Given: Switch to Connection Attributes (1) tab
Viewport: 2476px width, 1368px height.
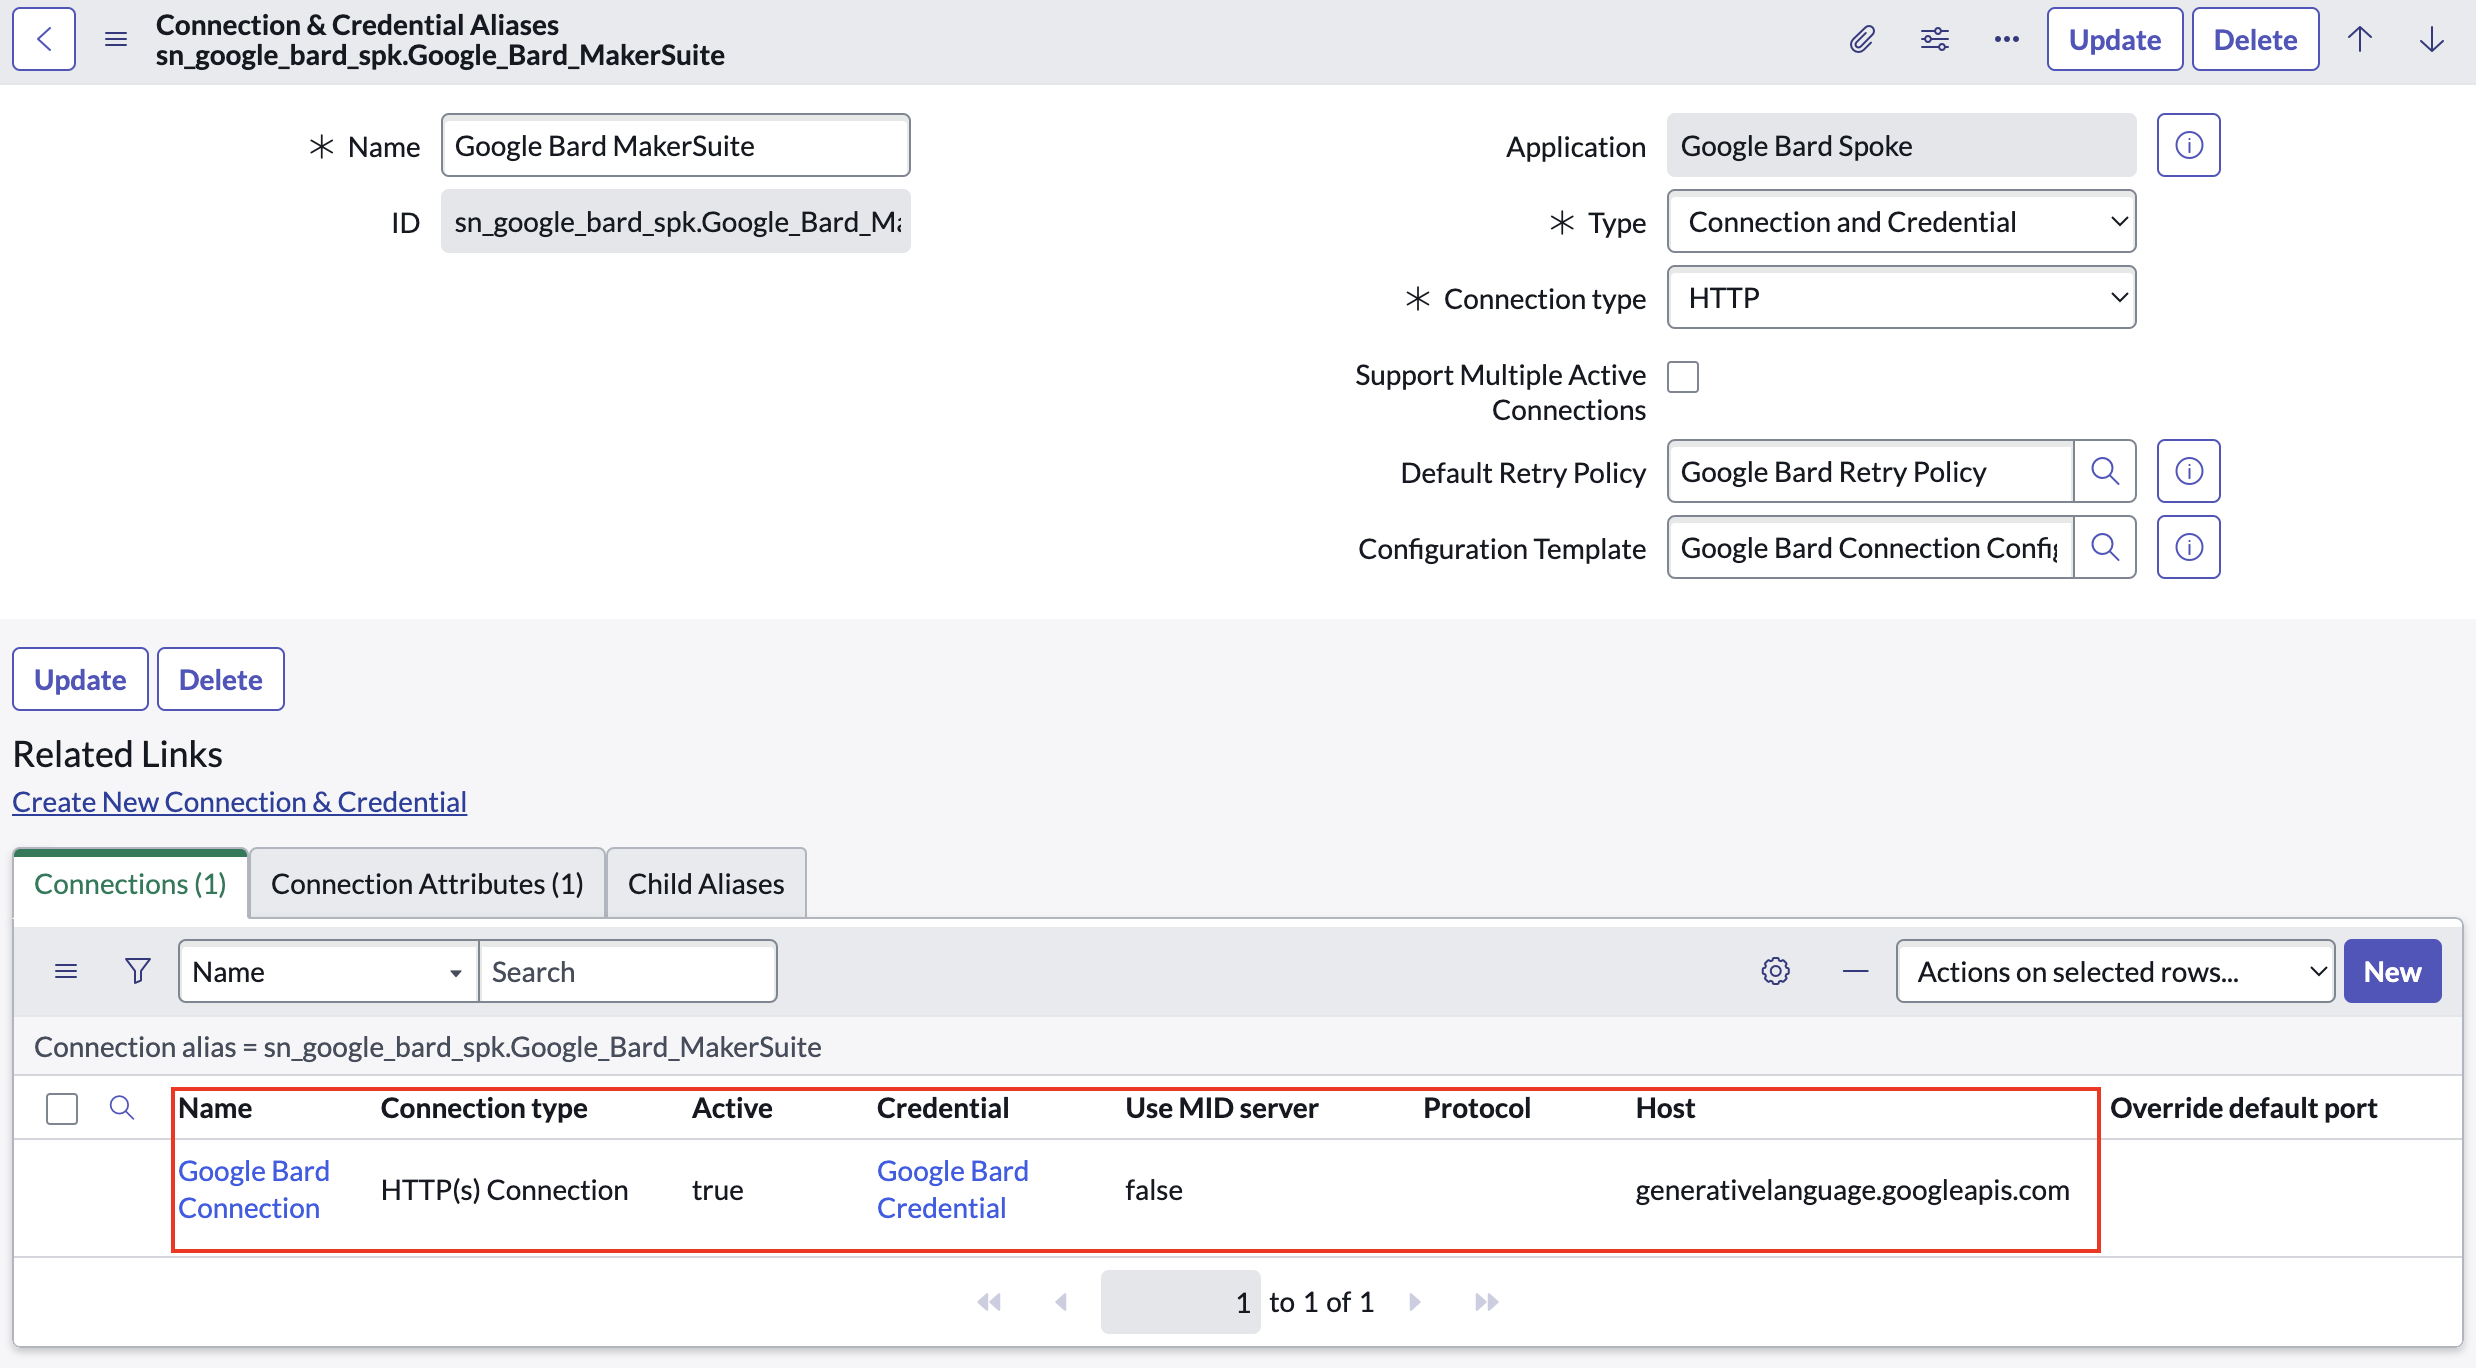Looking at the screenshot, I should (x=427, y=884).
